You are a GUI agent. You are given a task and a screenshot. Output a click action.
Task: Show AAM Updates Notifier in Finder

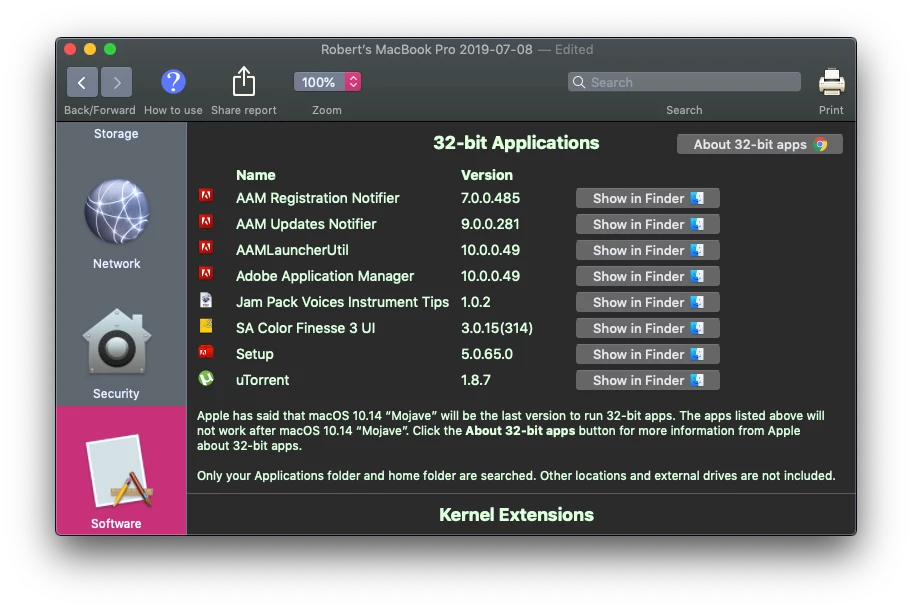(647, 224)
